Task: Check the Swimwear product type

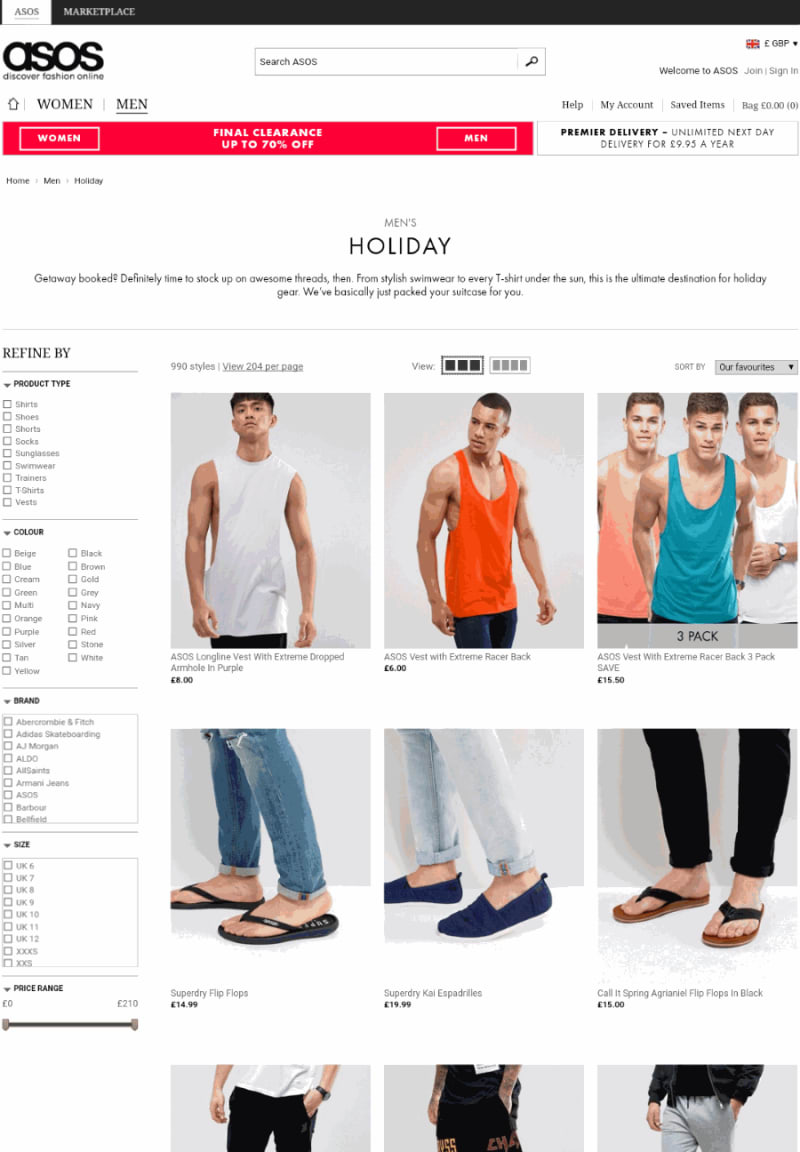Action: tap(7, 466)
